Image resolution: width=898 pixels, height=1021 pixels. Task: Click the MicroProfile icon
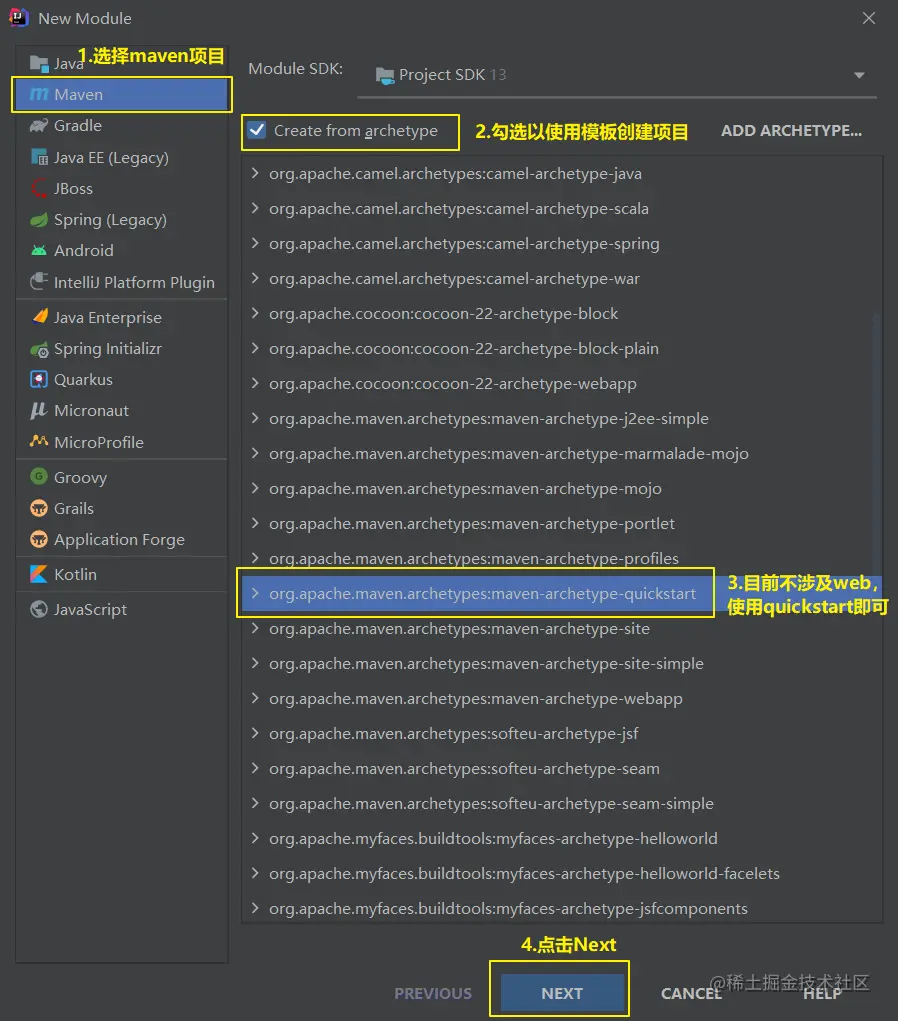(x=39, y=441)
